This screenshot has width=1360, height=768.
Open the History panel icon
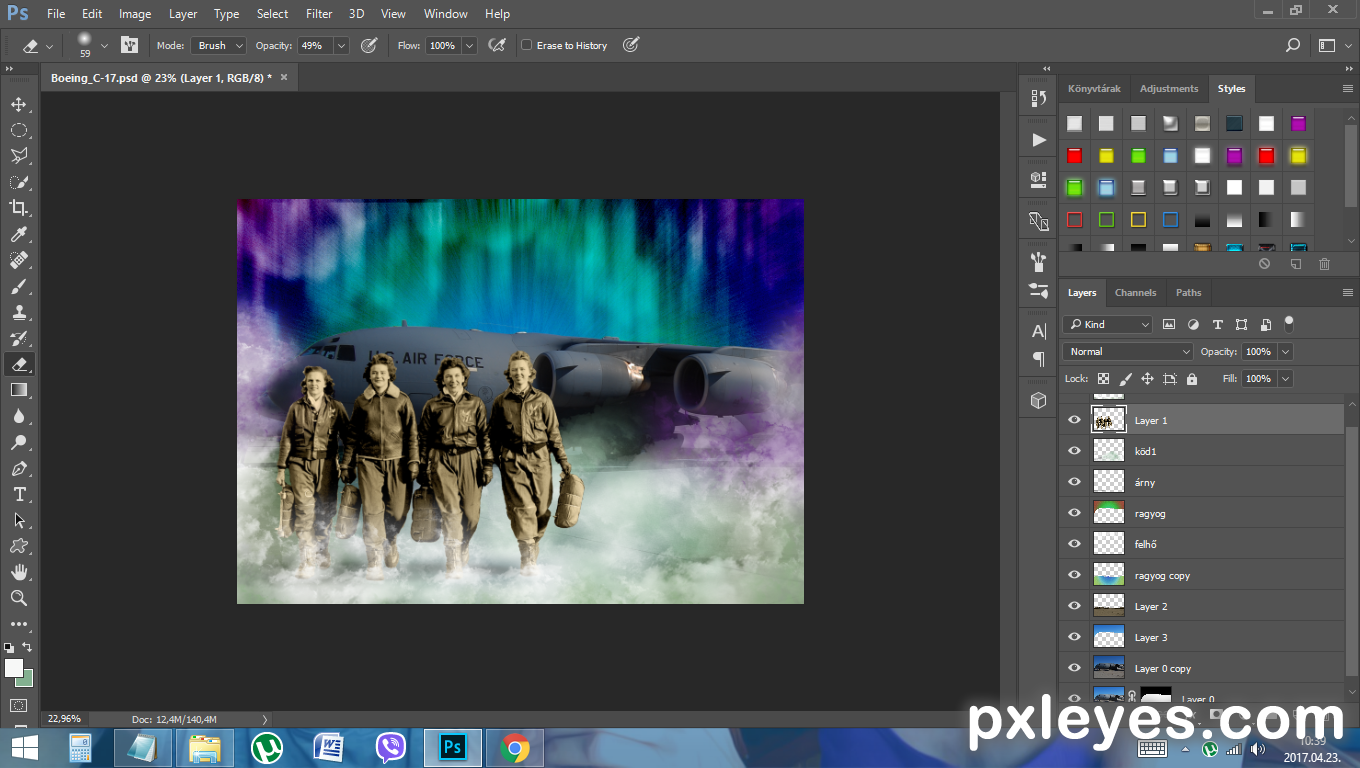(x=1038, y=98)
